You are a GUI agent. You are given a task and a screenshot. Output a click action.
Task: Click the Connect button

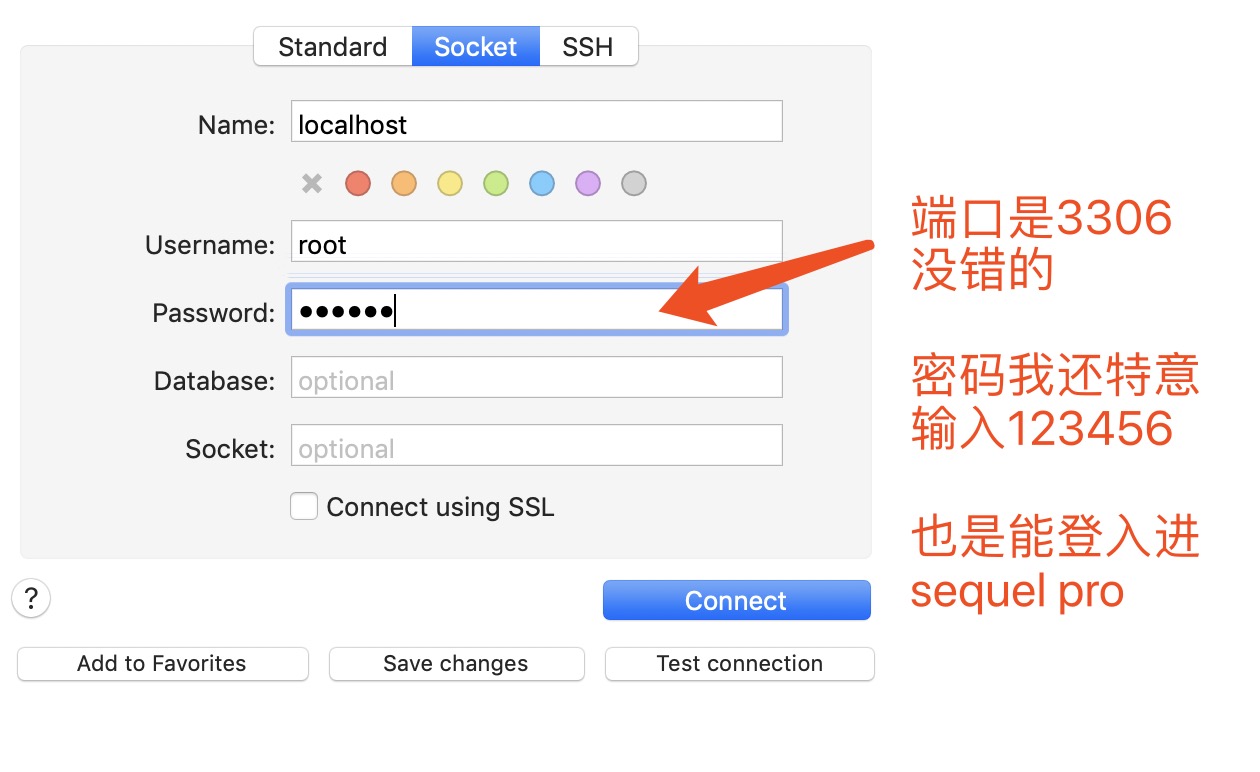coord(736,600)
